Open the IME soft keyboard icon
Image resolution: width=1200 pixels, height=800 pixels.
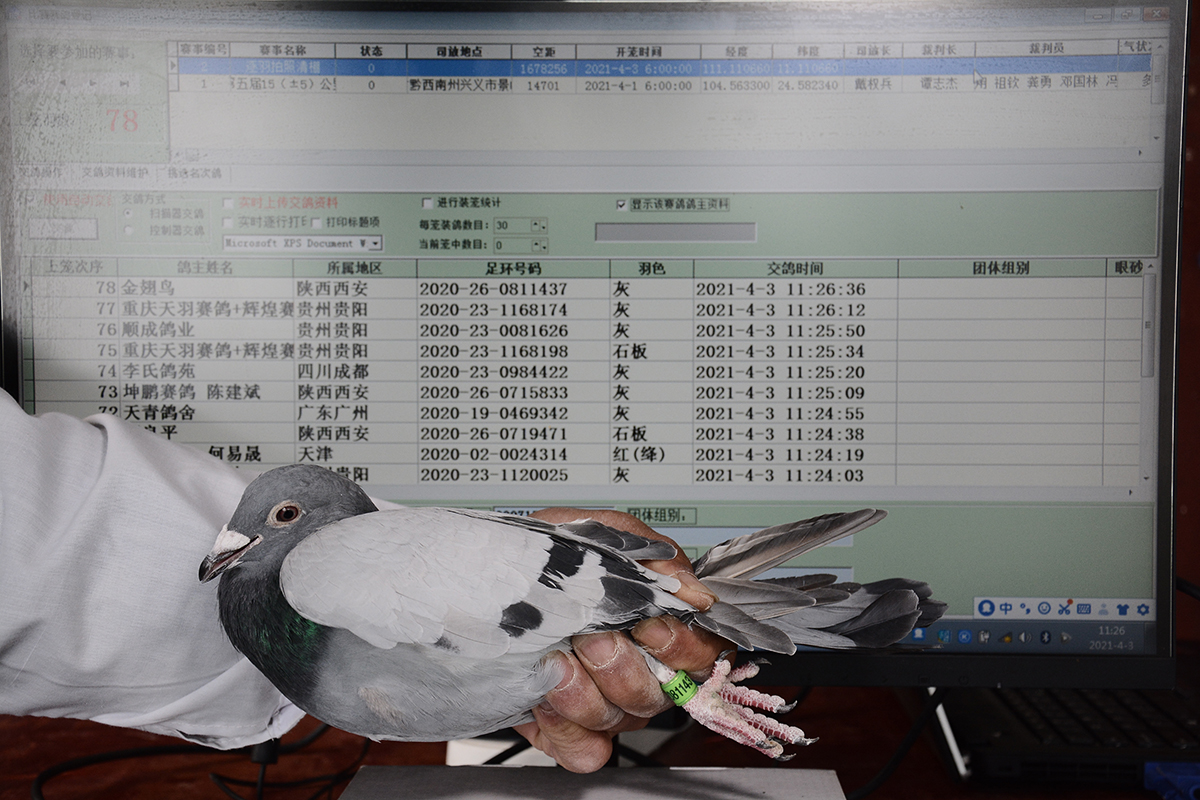[1084, 608]
